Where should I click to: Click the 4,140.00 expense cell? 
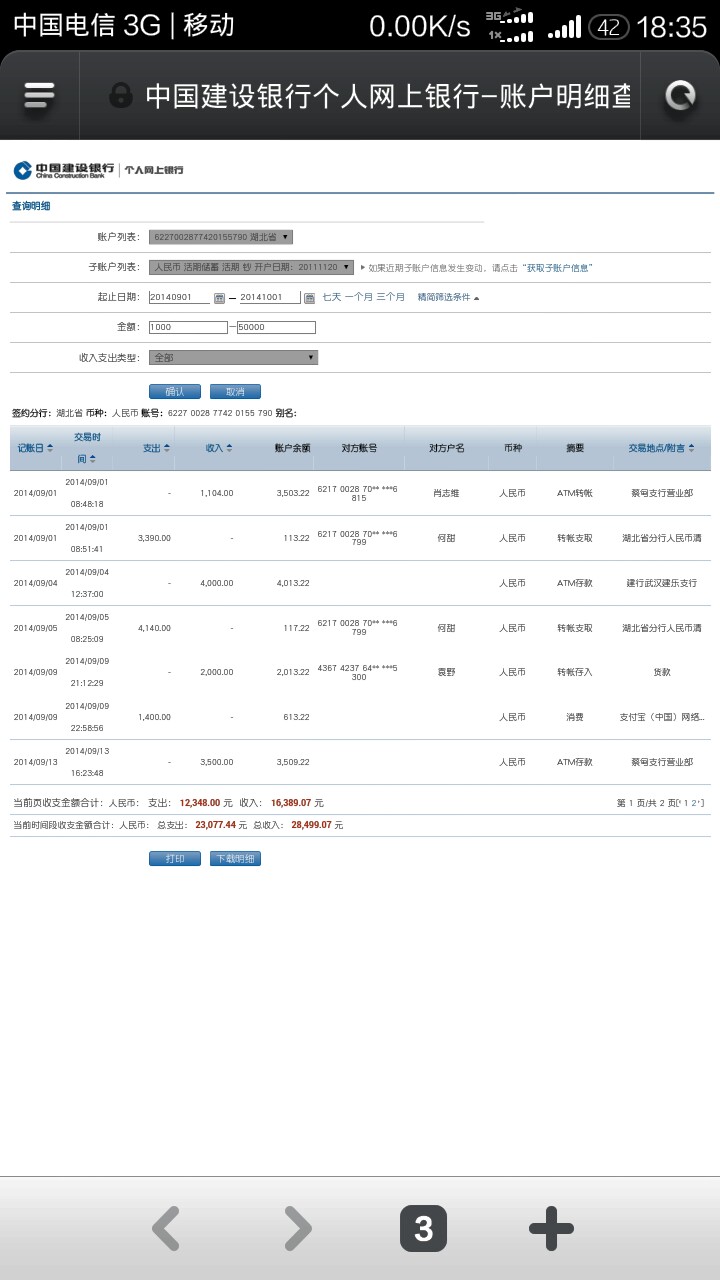coord(154,628)
